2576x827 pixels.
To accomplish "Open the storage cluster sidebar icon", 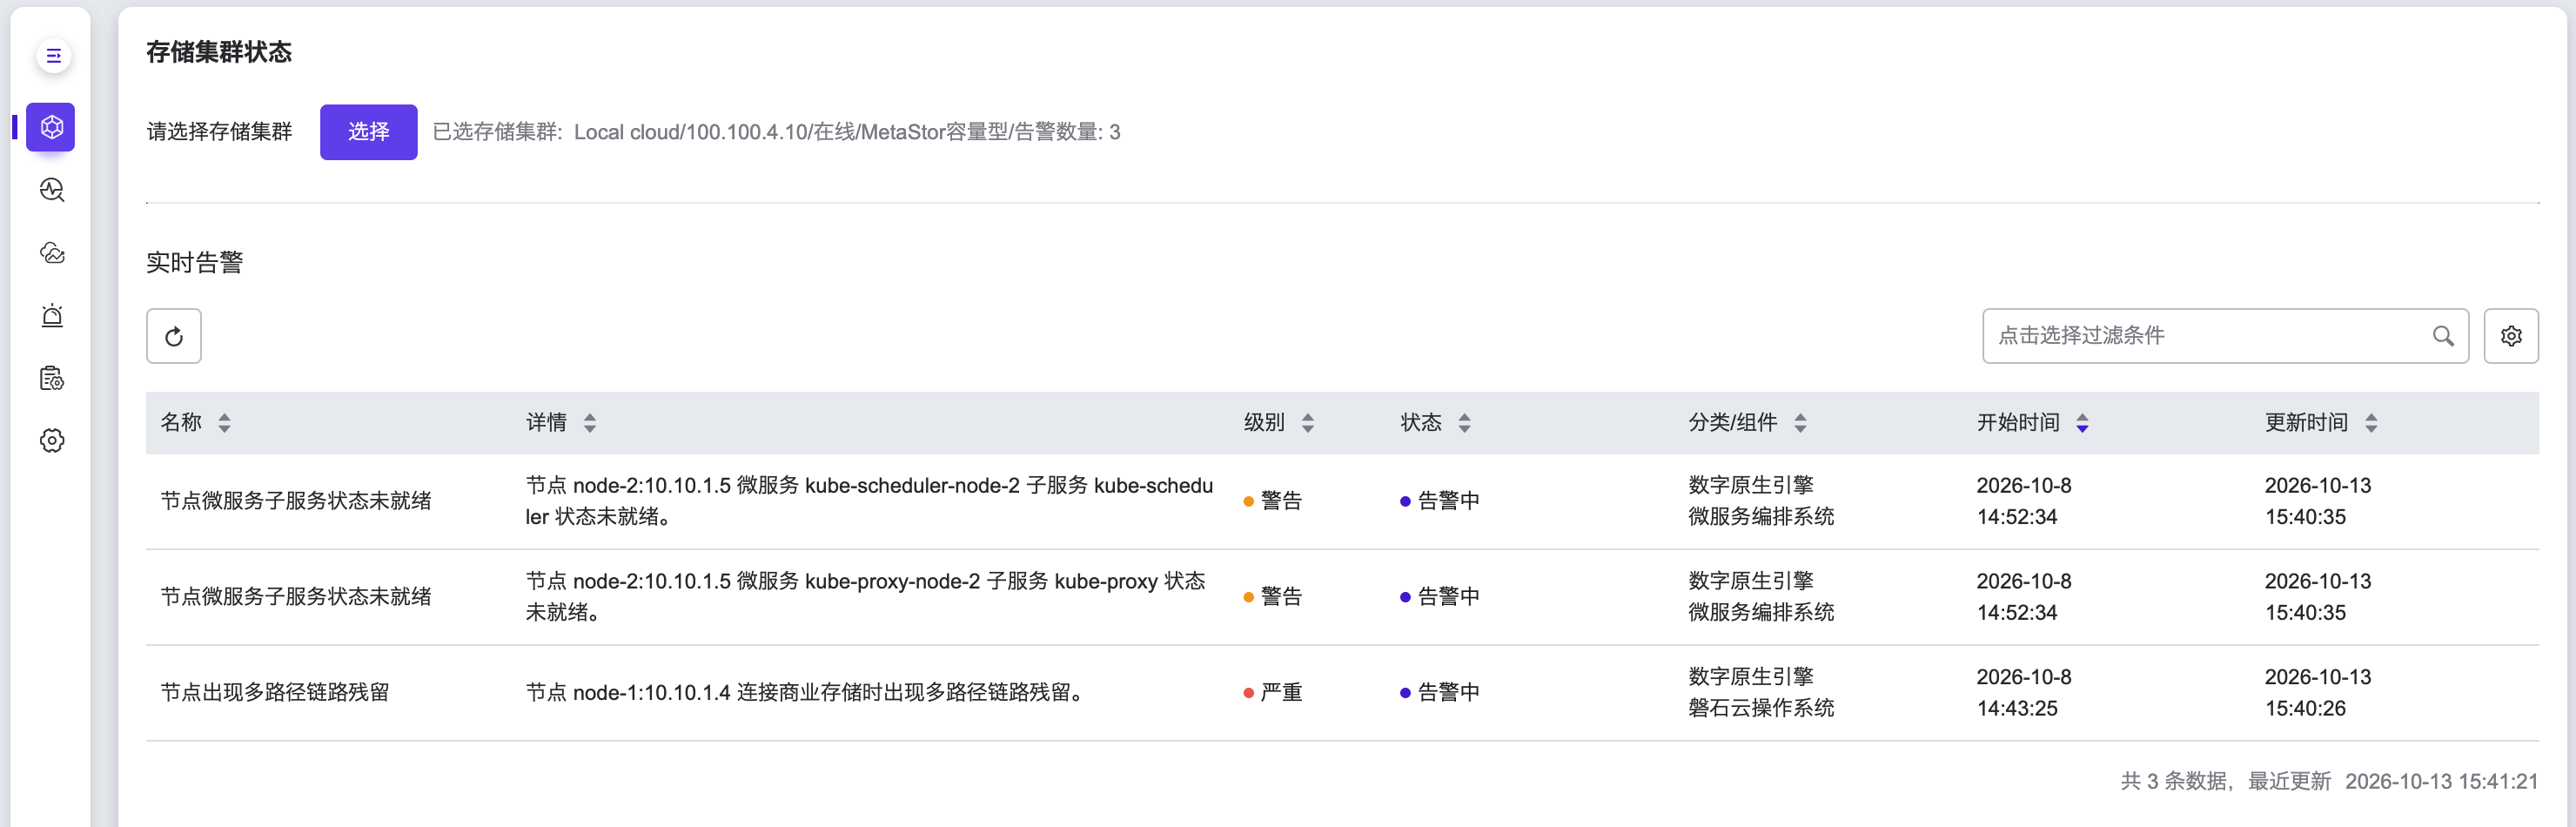I will tap(51, 127).
